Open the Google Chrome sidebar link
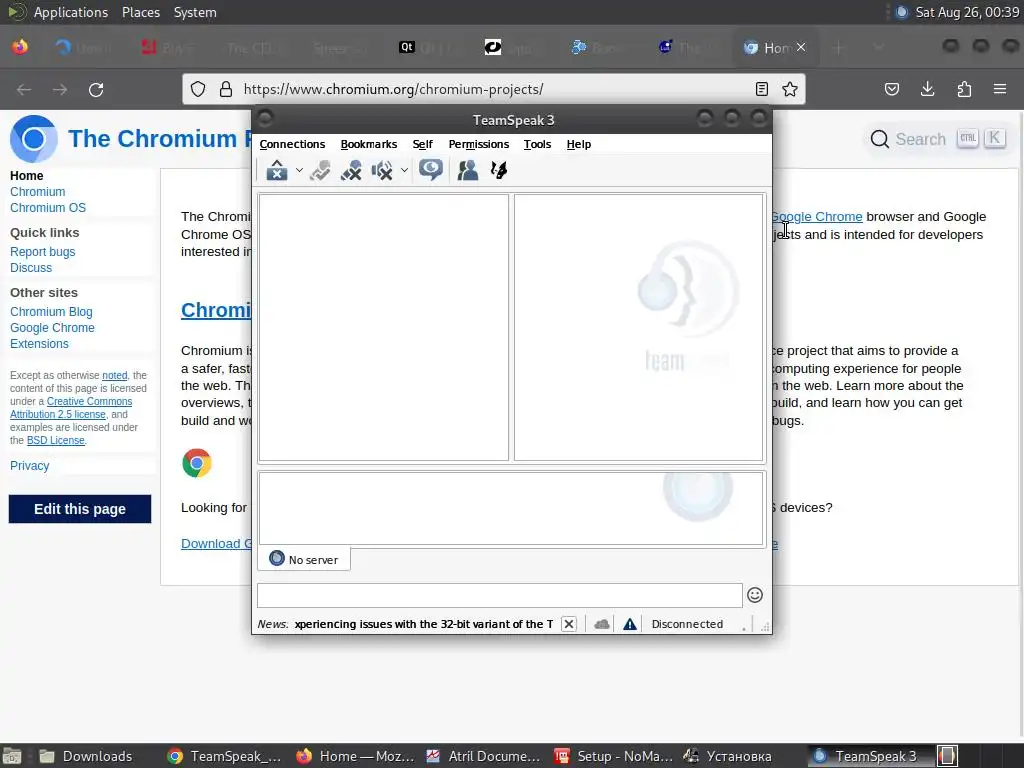The image size is (1024, 768). tap(52, 328)
